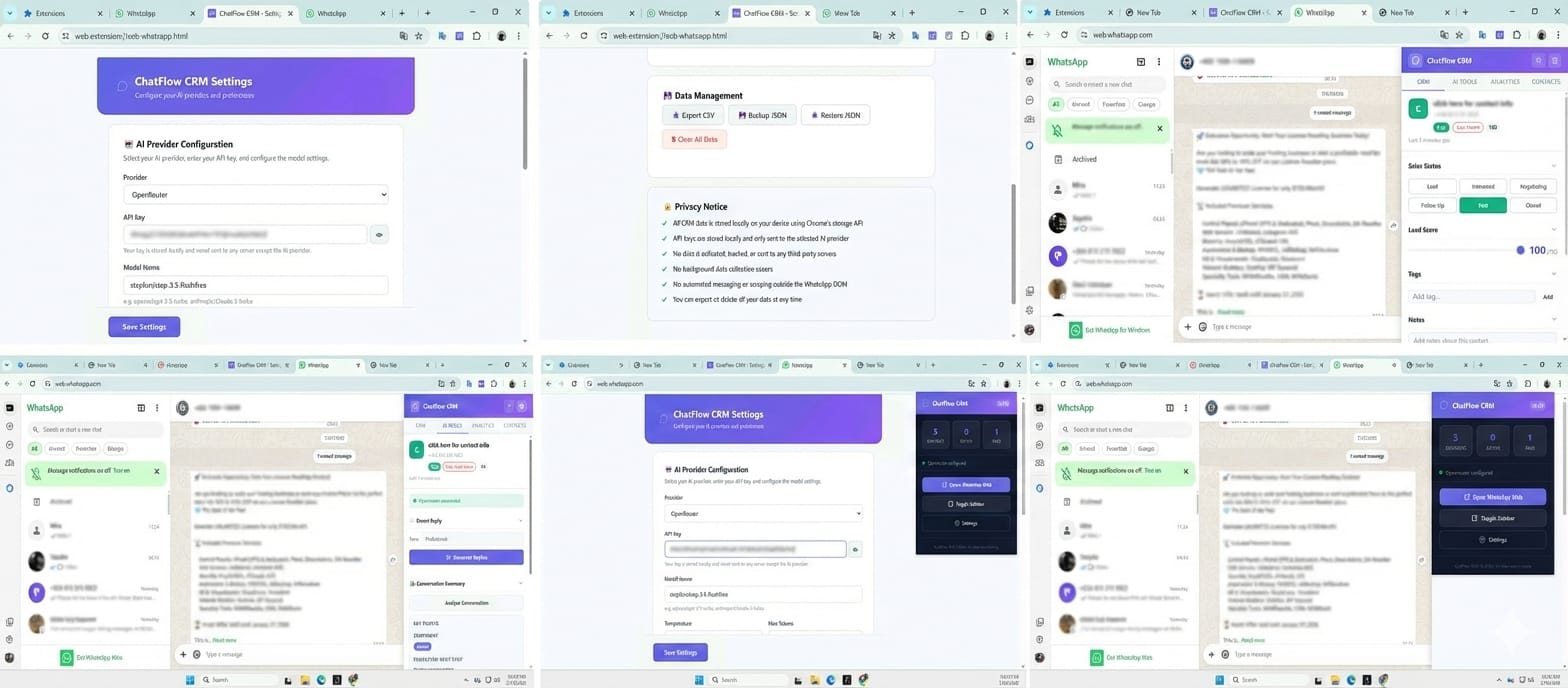Collapse the Notes section chevron

[x=1553, y=320]
